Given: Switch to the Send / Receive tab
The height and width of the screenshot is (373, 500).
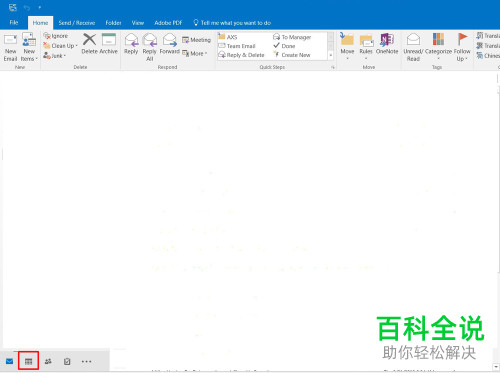Looking at the screenshot, I should [x=77, y=23].
